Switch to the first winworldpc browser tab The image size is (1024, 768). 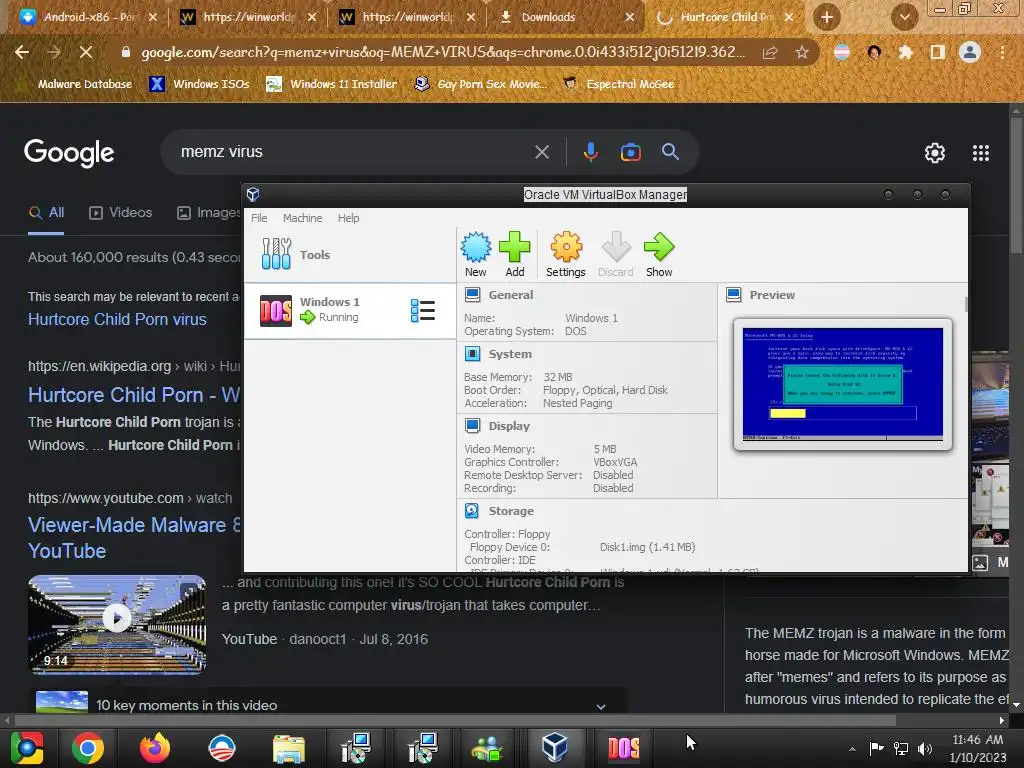click(x=248, y=17)
